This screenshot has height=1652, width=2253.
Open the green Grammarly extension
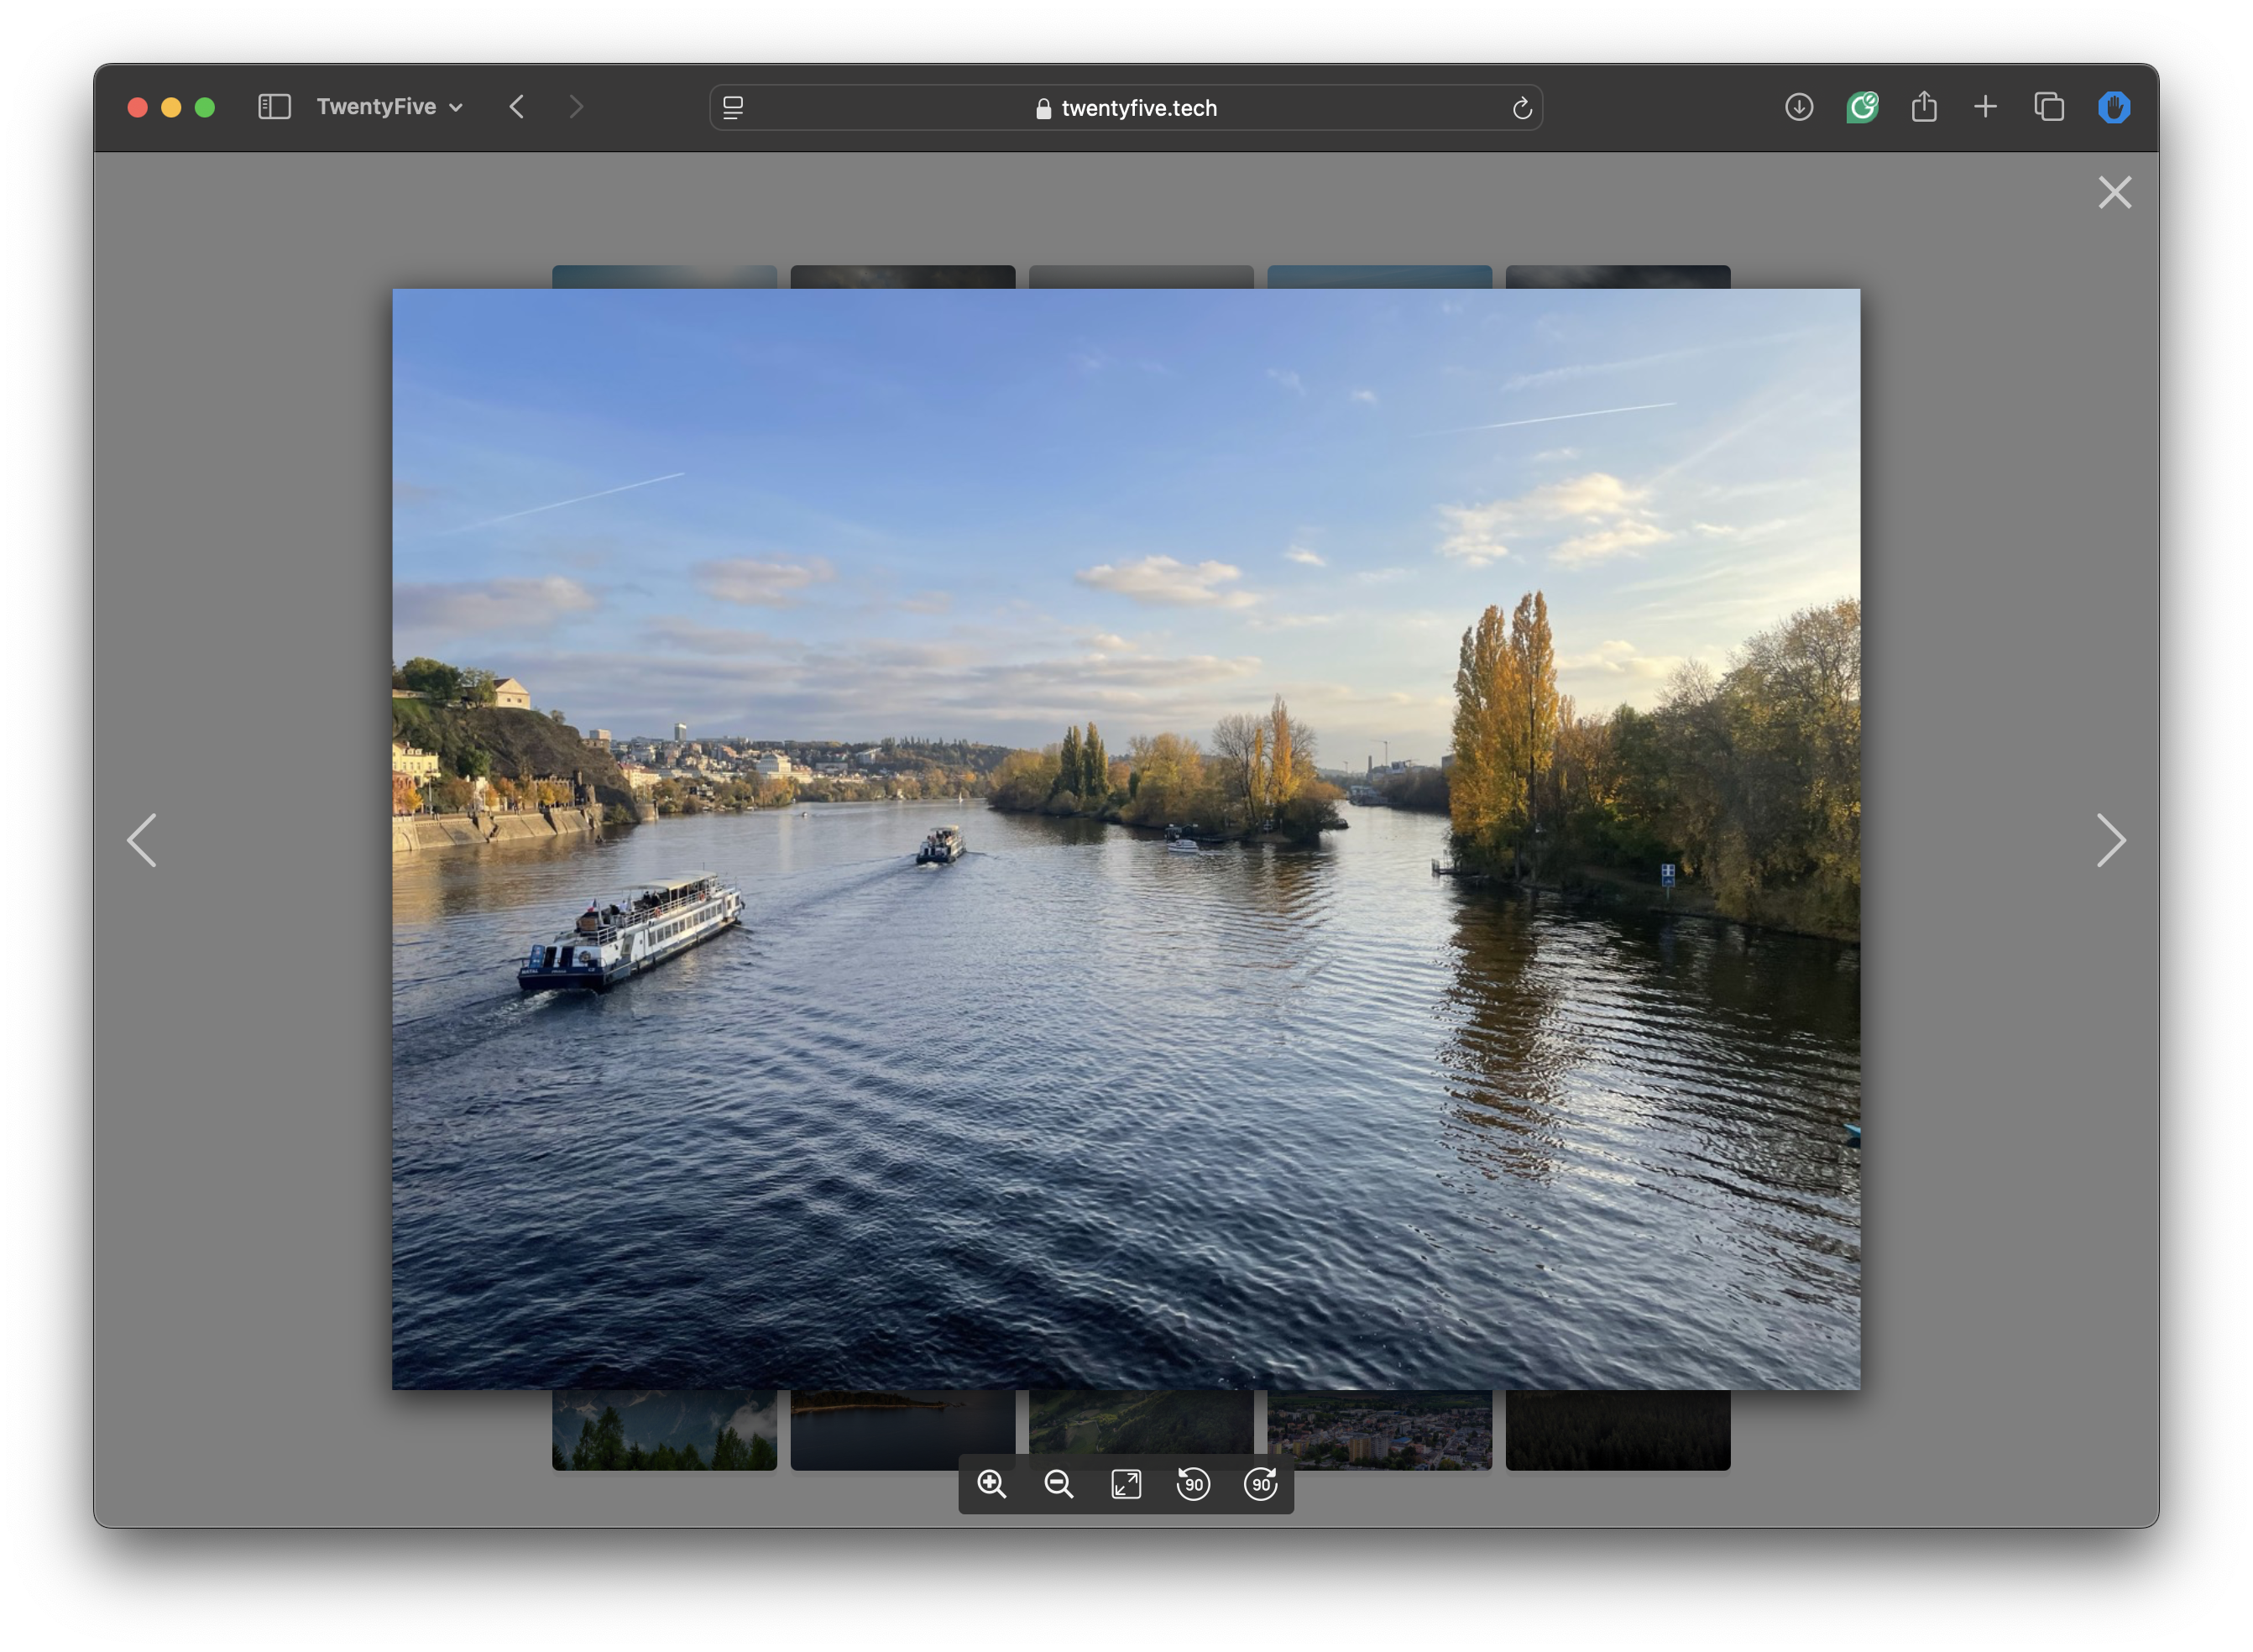pyautogui.click(x=1861, y=107)
